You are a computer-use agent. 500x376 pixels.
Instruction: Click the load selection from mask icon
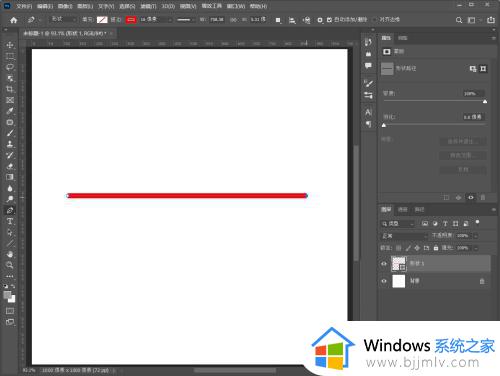(446, 197)
